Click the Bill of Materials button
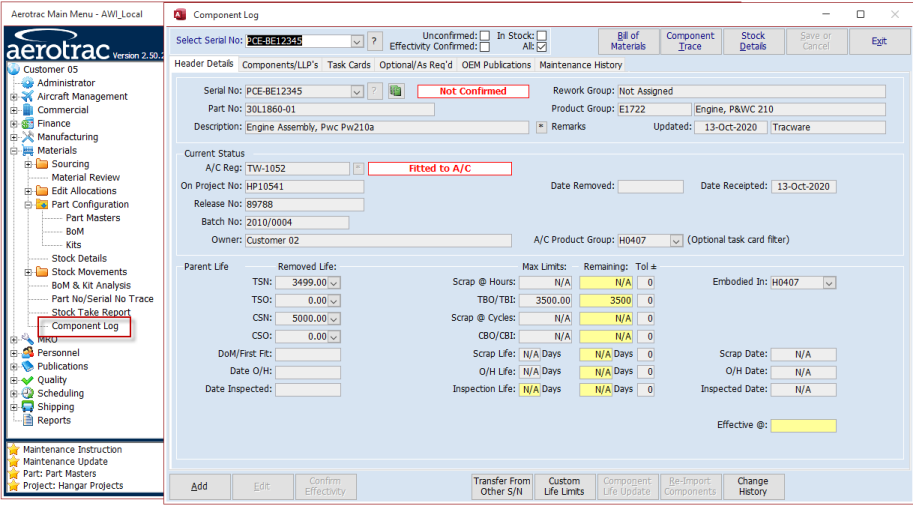Image resolution: width=913 pixels, height=505 pixels. coord(628,41)
